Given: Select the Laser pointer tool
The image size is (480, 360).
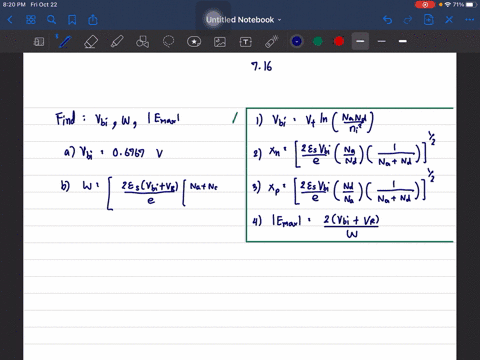Looking at the screenshot, I should pyautogui.click(x=272, y=41).
